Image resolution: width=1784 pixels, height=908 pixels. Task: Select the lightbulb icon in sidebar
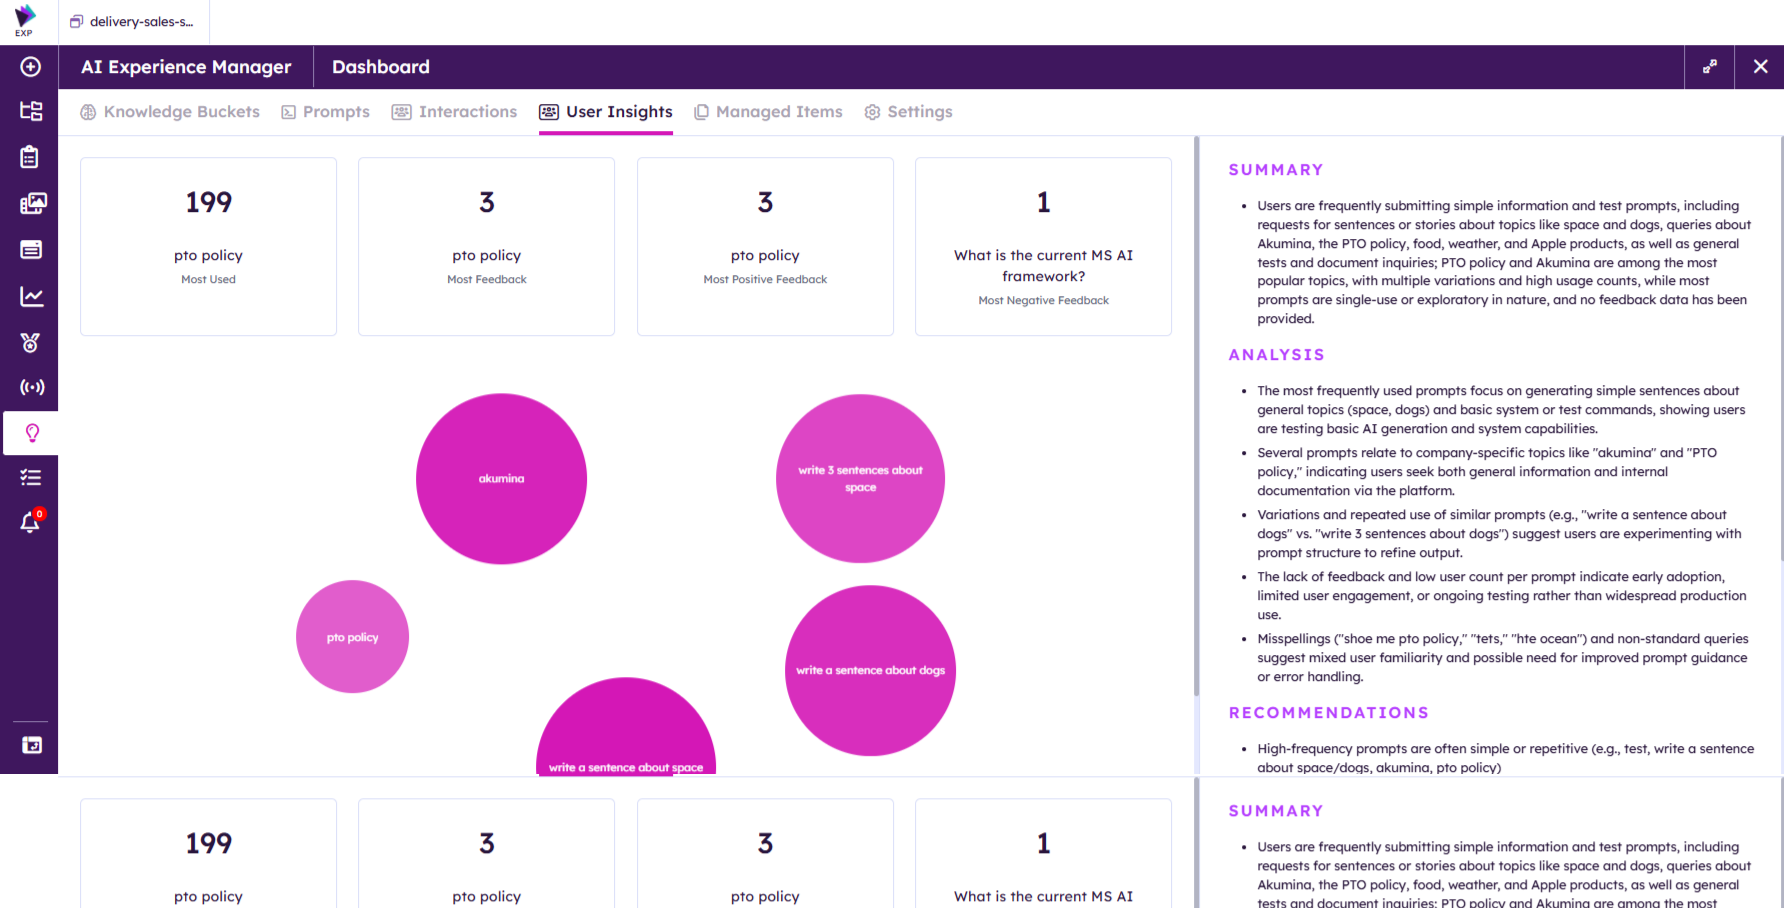click(32, 433)
